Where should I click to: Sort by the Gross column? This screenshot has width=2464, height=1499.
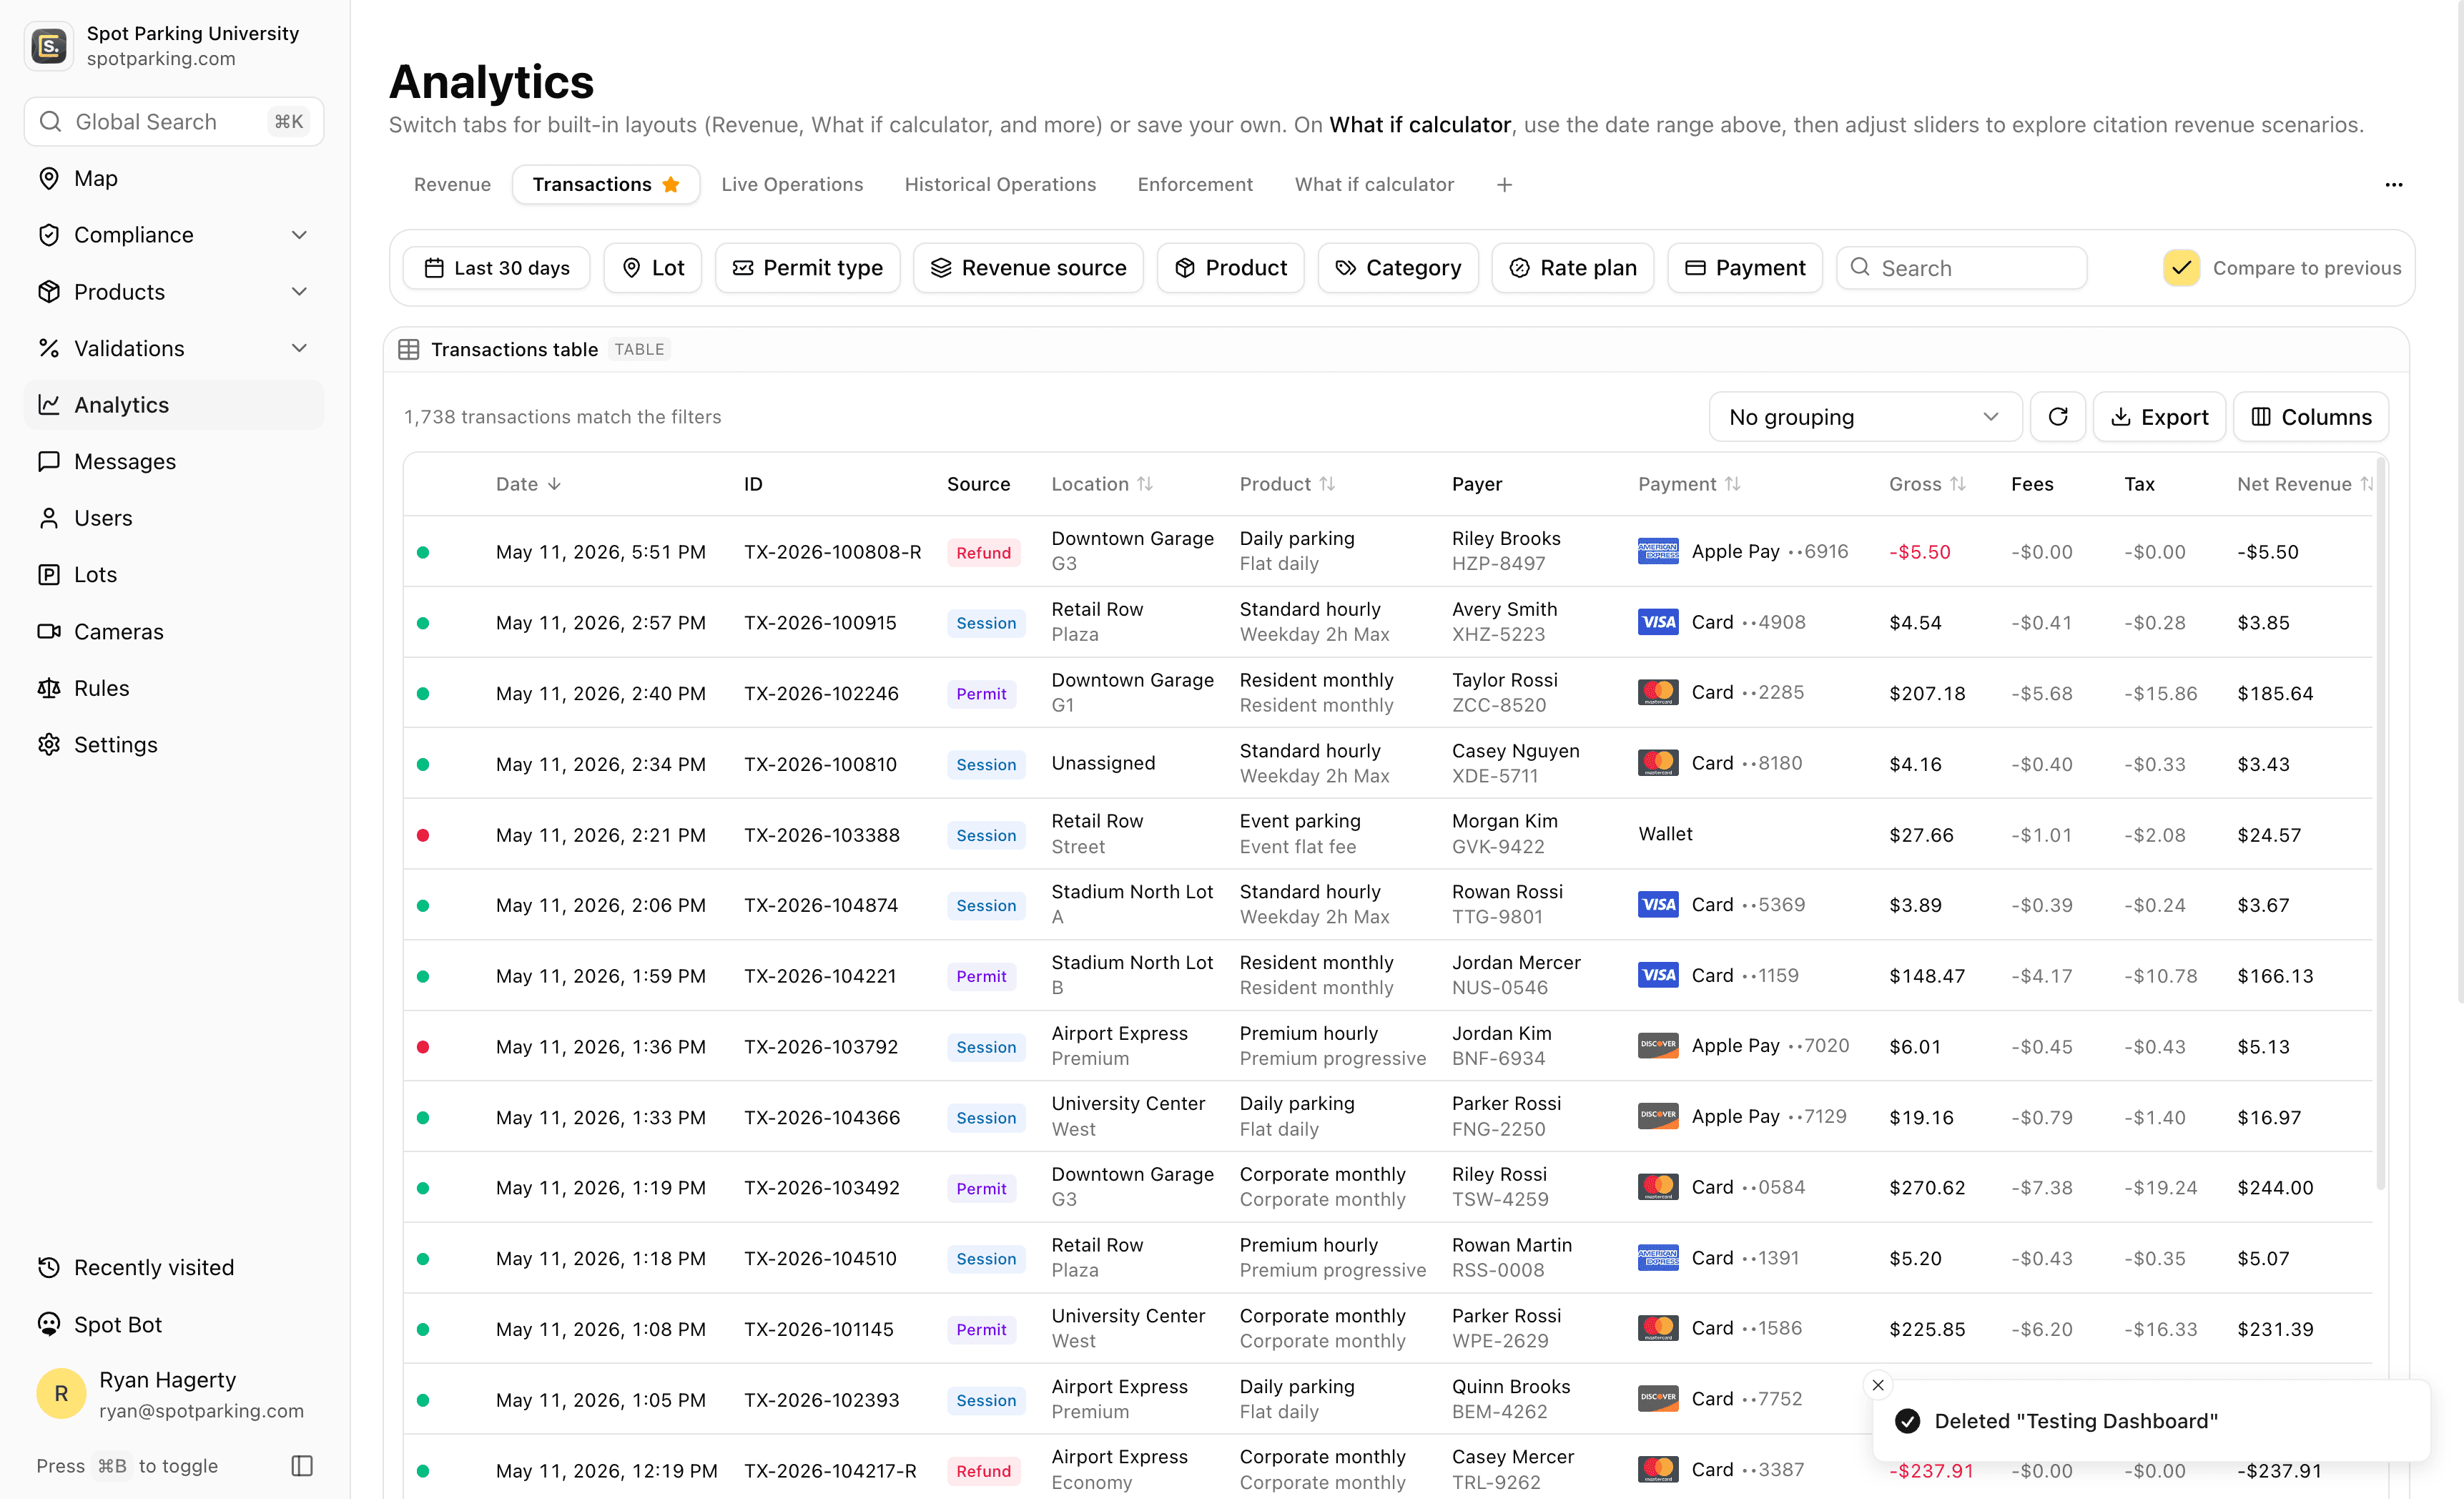1958,484
